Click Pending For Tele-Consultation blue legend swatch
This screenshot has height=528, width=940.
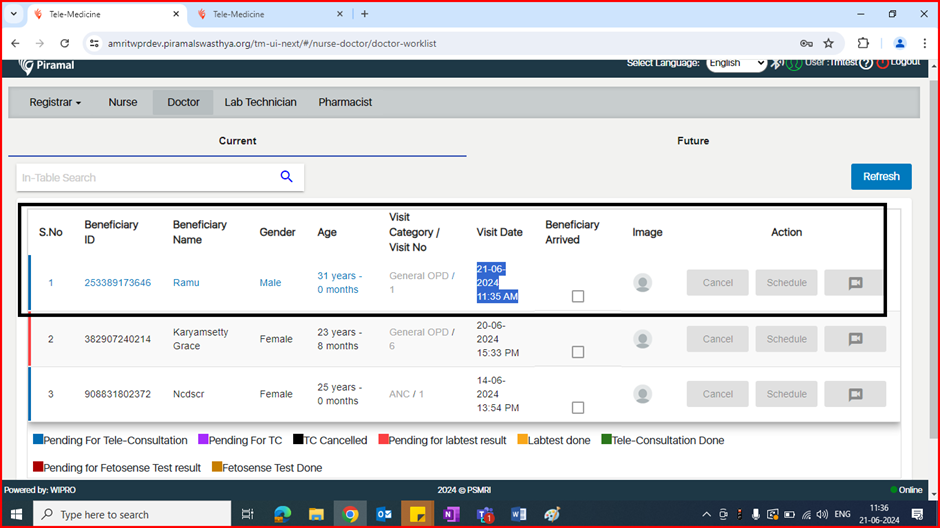38,439
